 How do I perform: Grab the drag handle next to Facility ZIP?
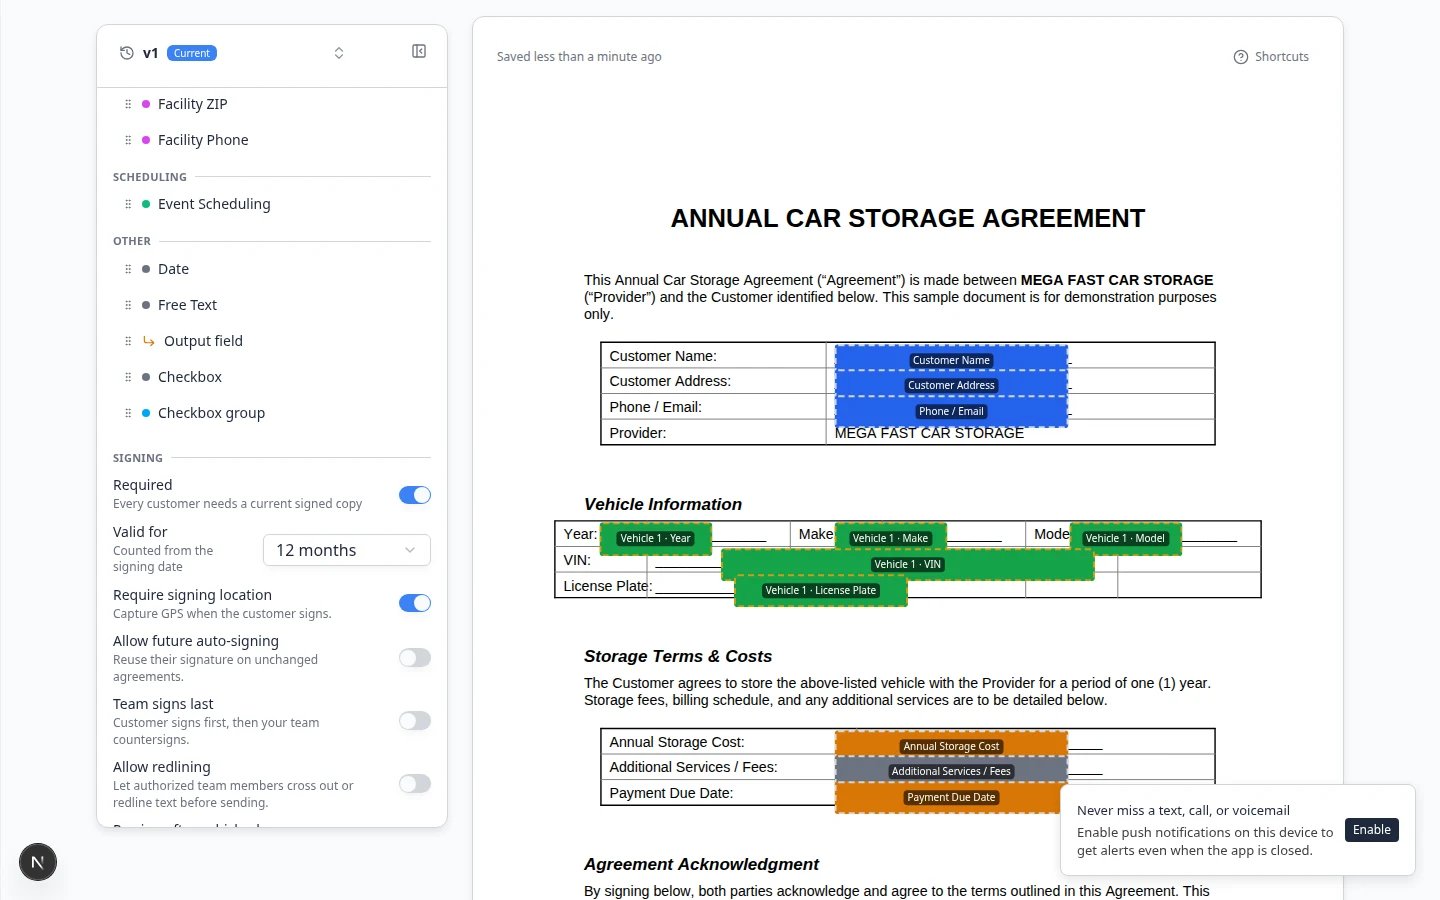point(128,104)
